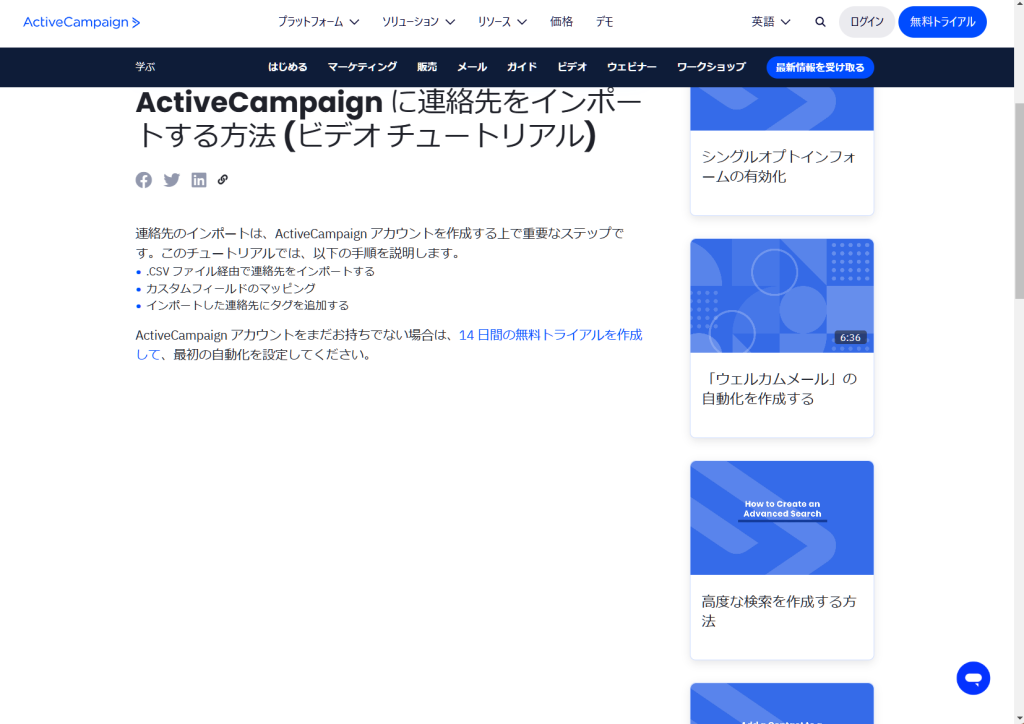Open デモ page
The width and height of the screenshot is (1024, 724).
[x=605, y=22]
